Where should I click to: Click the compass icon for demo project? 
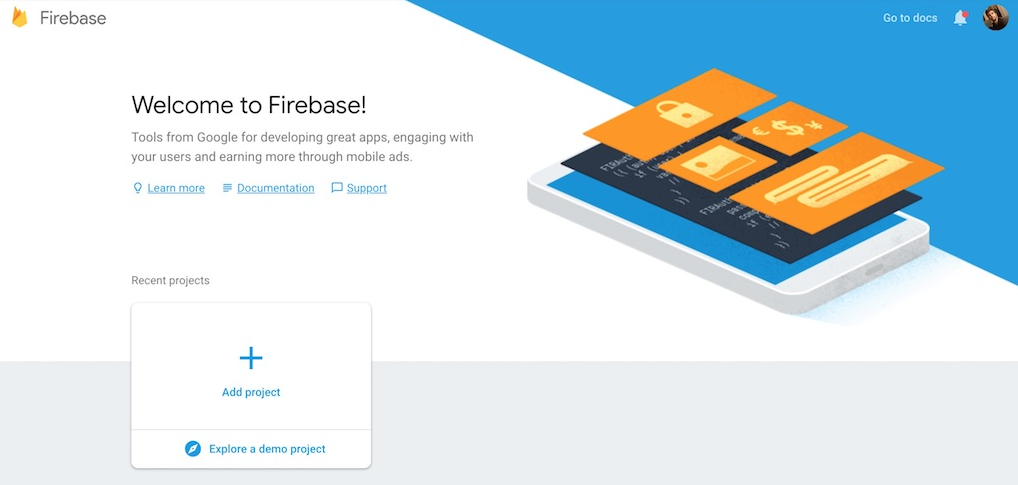[x=193, y=449]
